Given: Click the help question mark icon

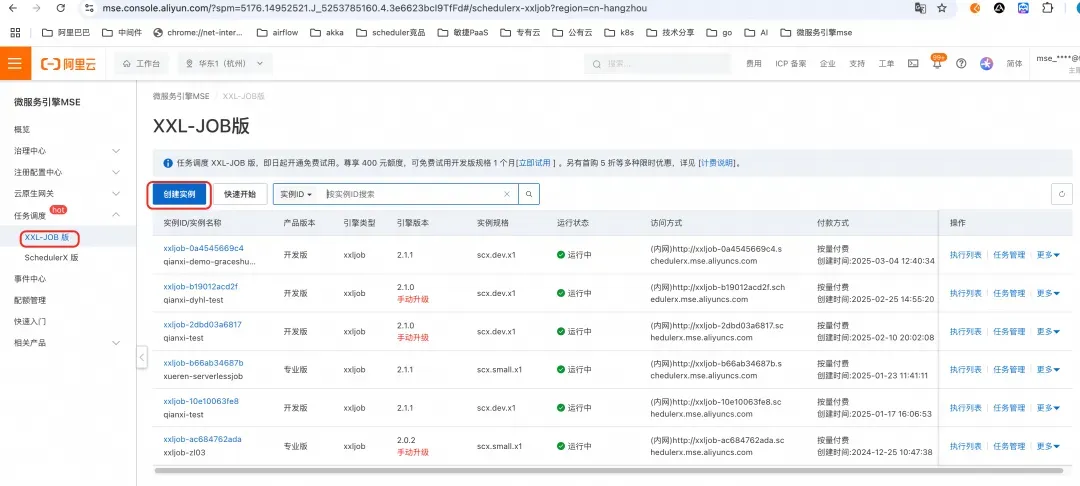Looking at the screenshot, I should click(x=961, y=63).
